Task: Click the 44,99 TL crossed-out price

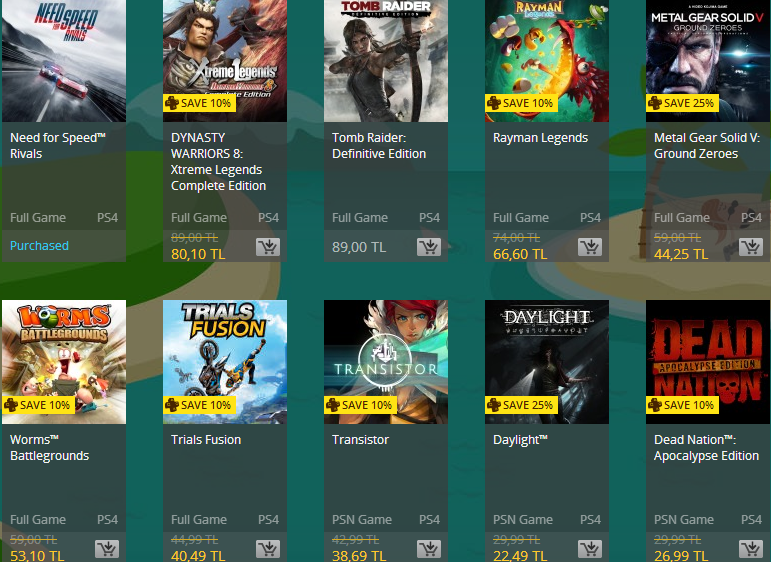Action: [194, 539]
